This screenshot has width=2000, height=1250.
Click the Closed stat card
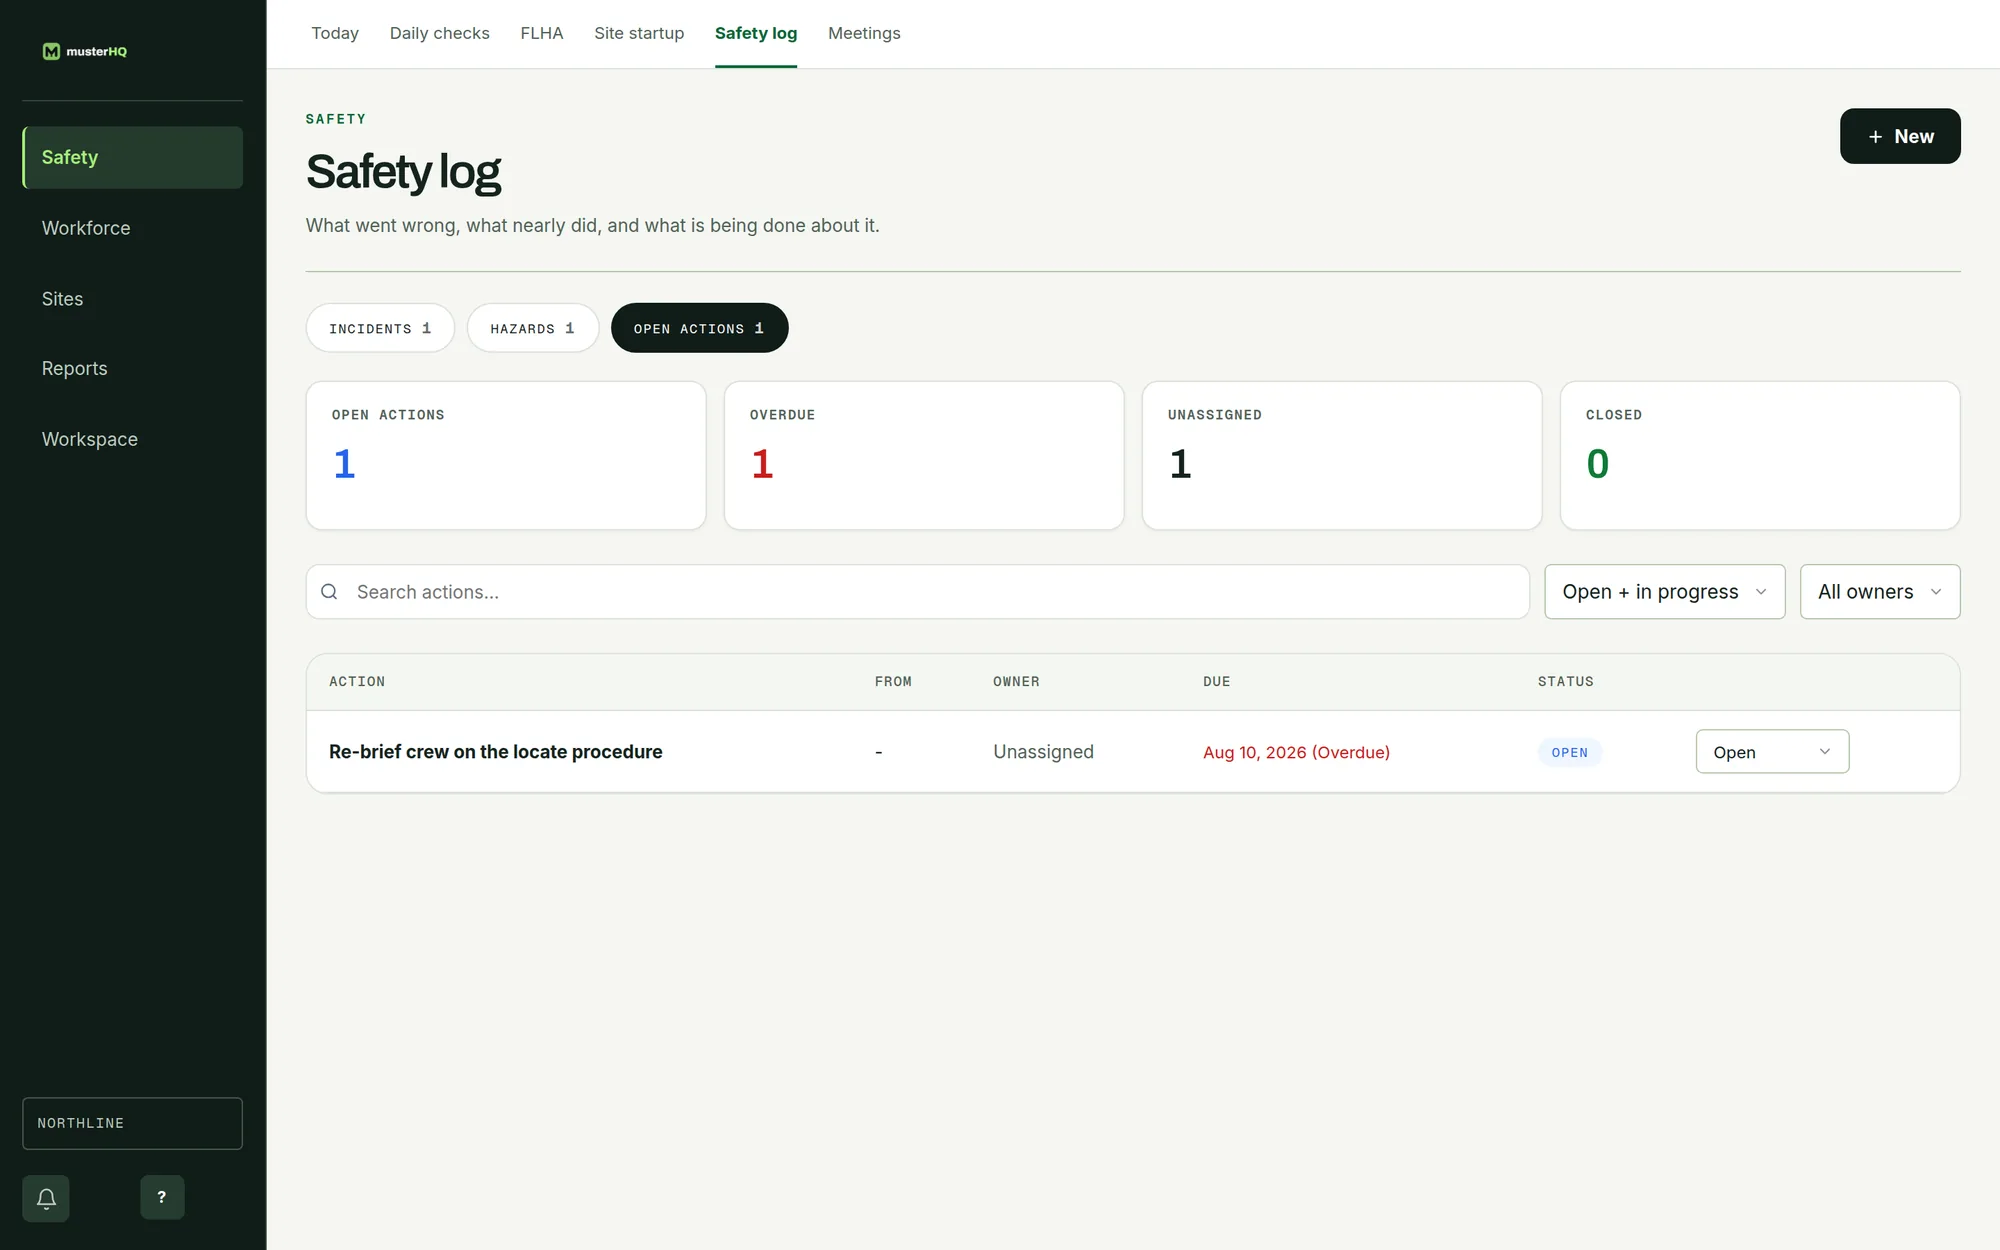click(x=1760, y=455)
